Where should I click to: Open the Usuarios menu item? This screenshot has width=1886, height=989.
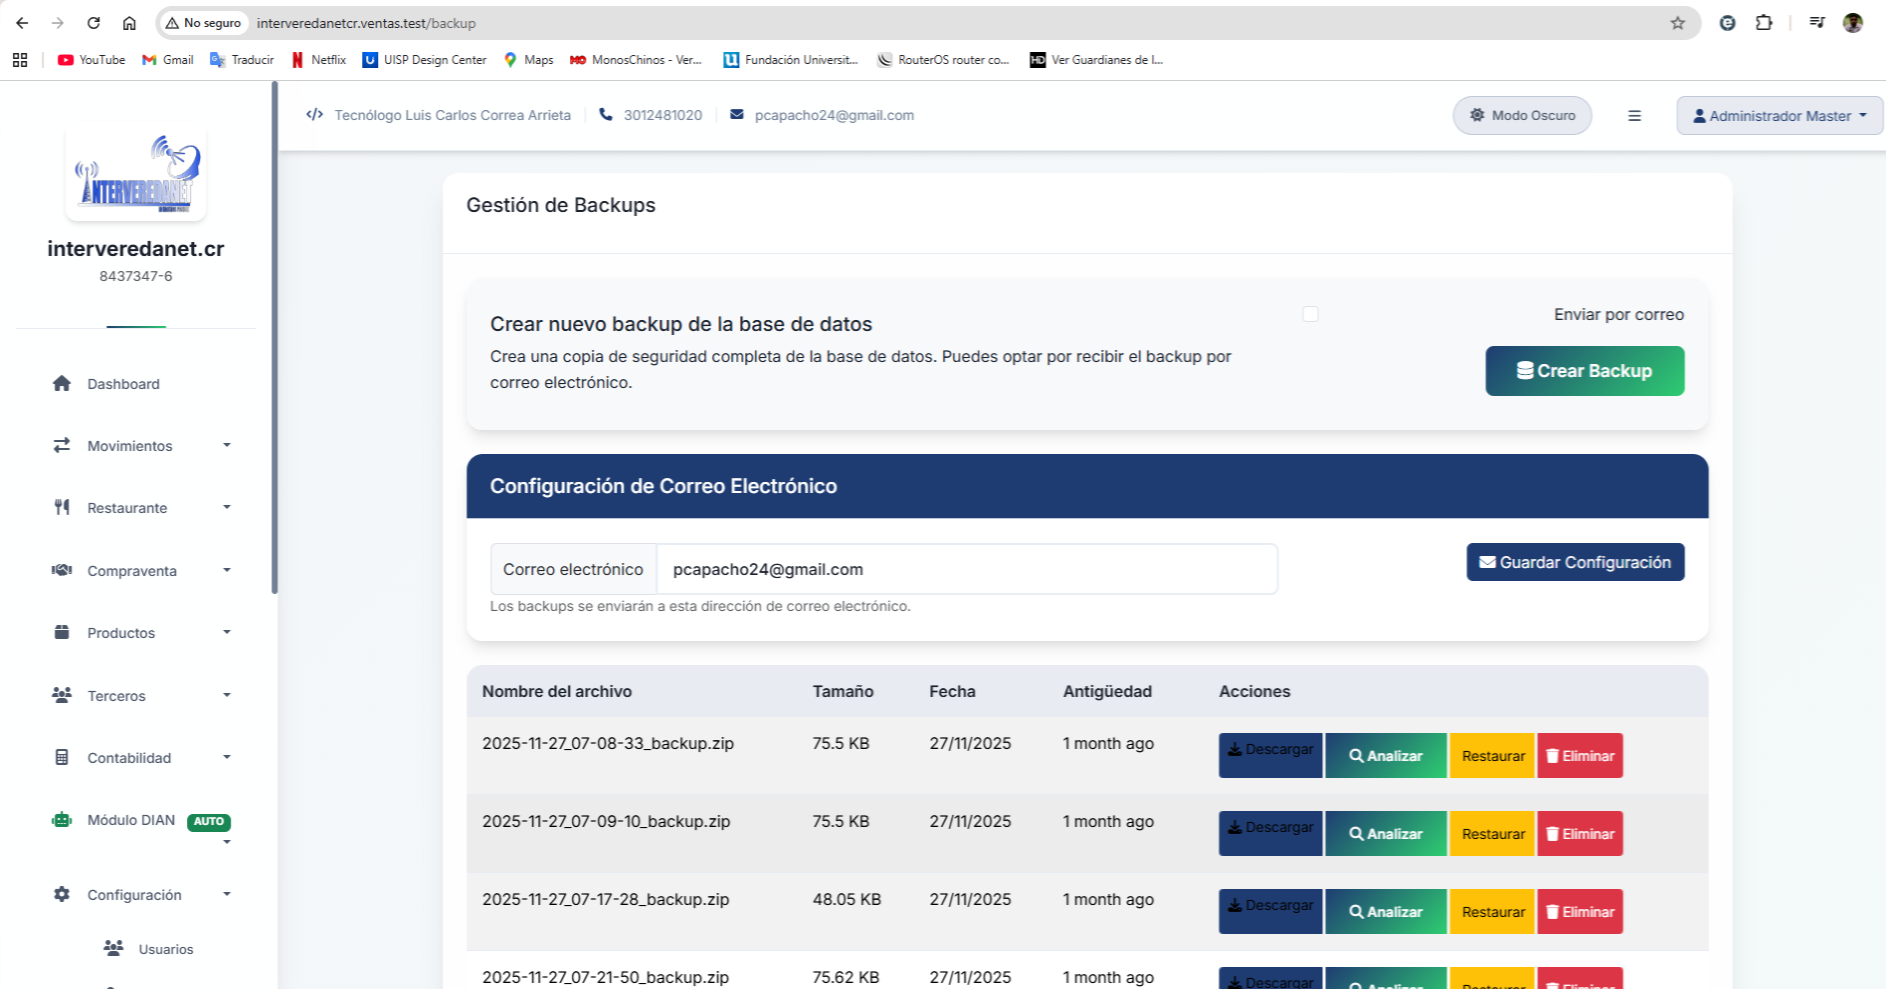coord(166,949)
